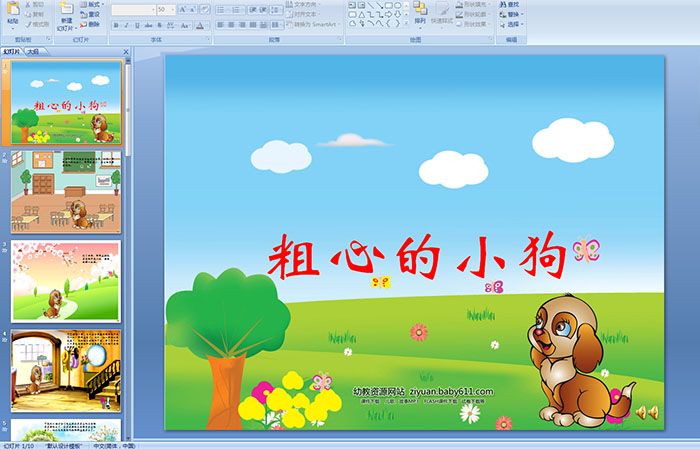Open the Paragraph dialog launcher

point(340,39)
